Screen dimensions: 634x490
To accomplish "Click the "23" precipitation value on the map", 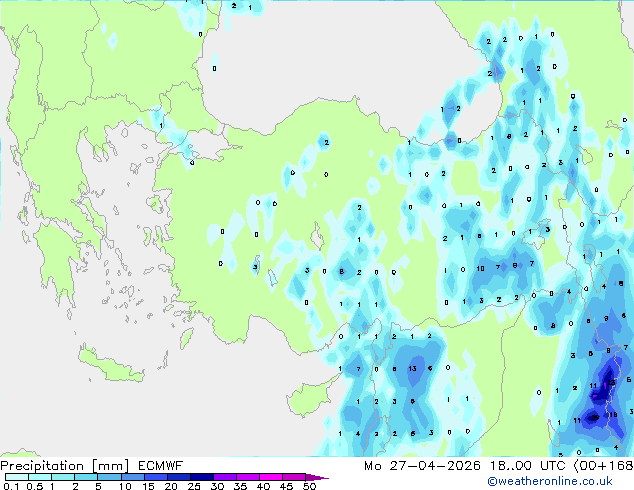I will 611,382.
